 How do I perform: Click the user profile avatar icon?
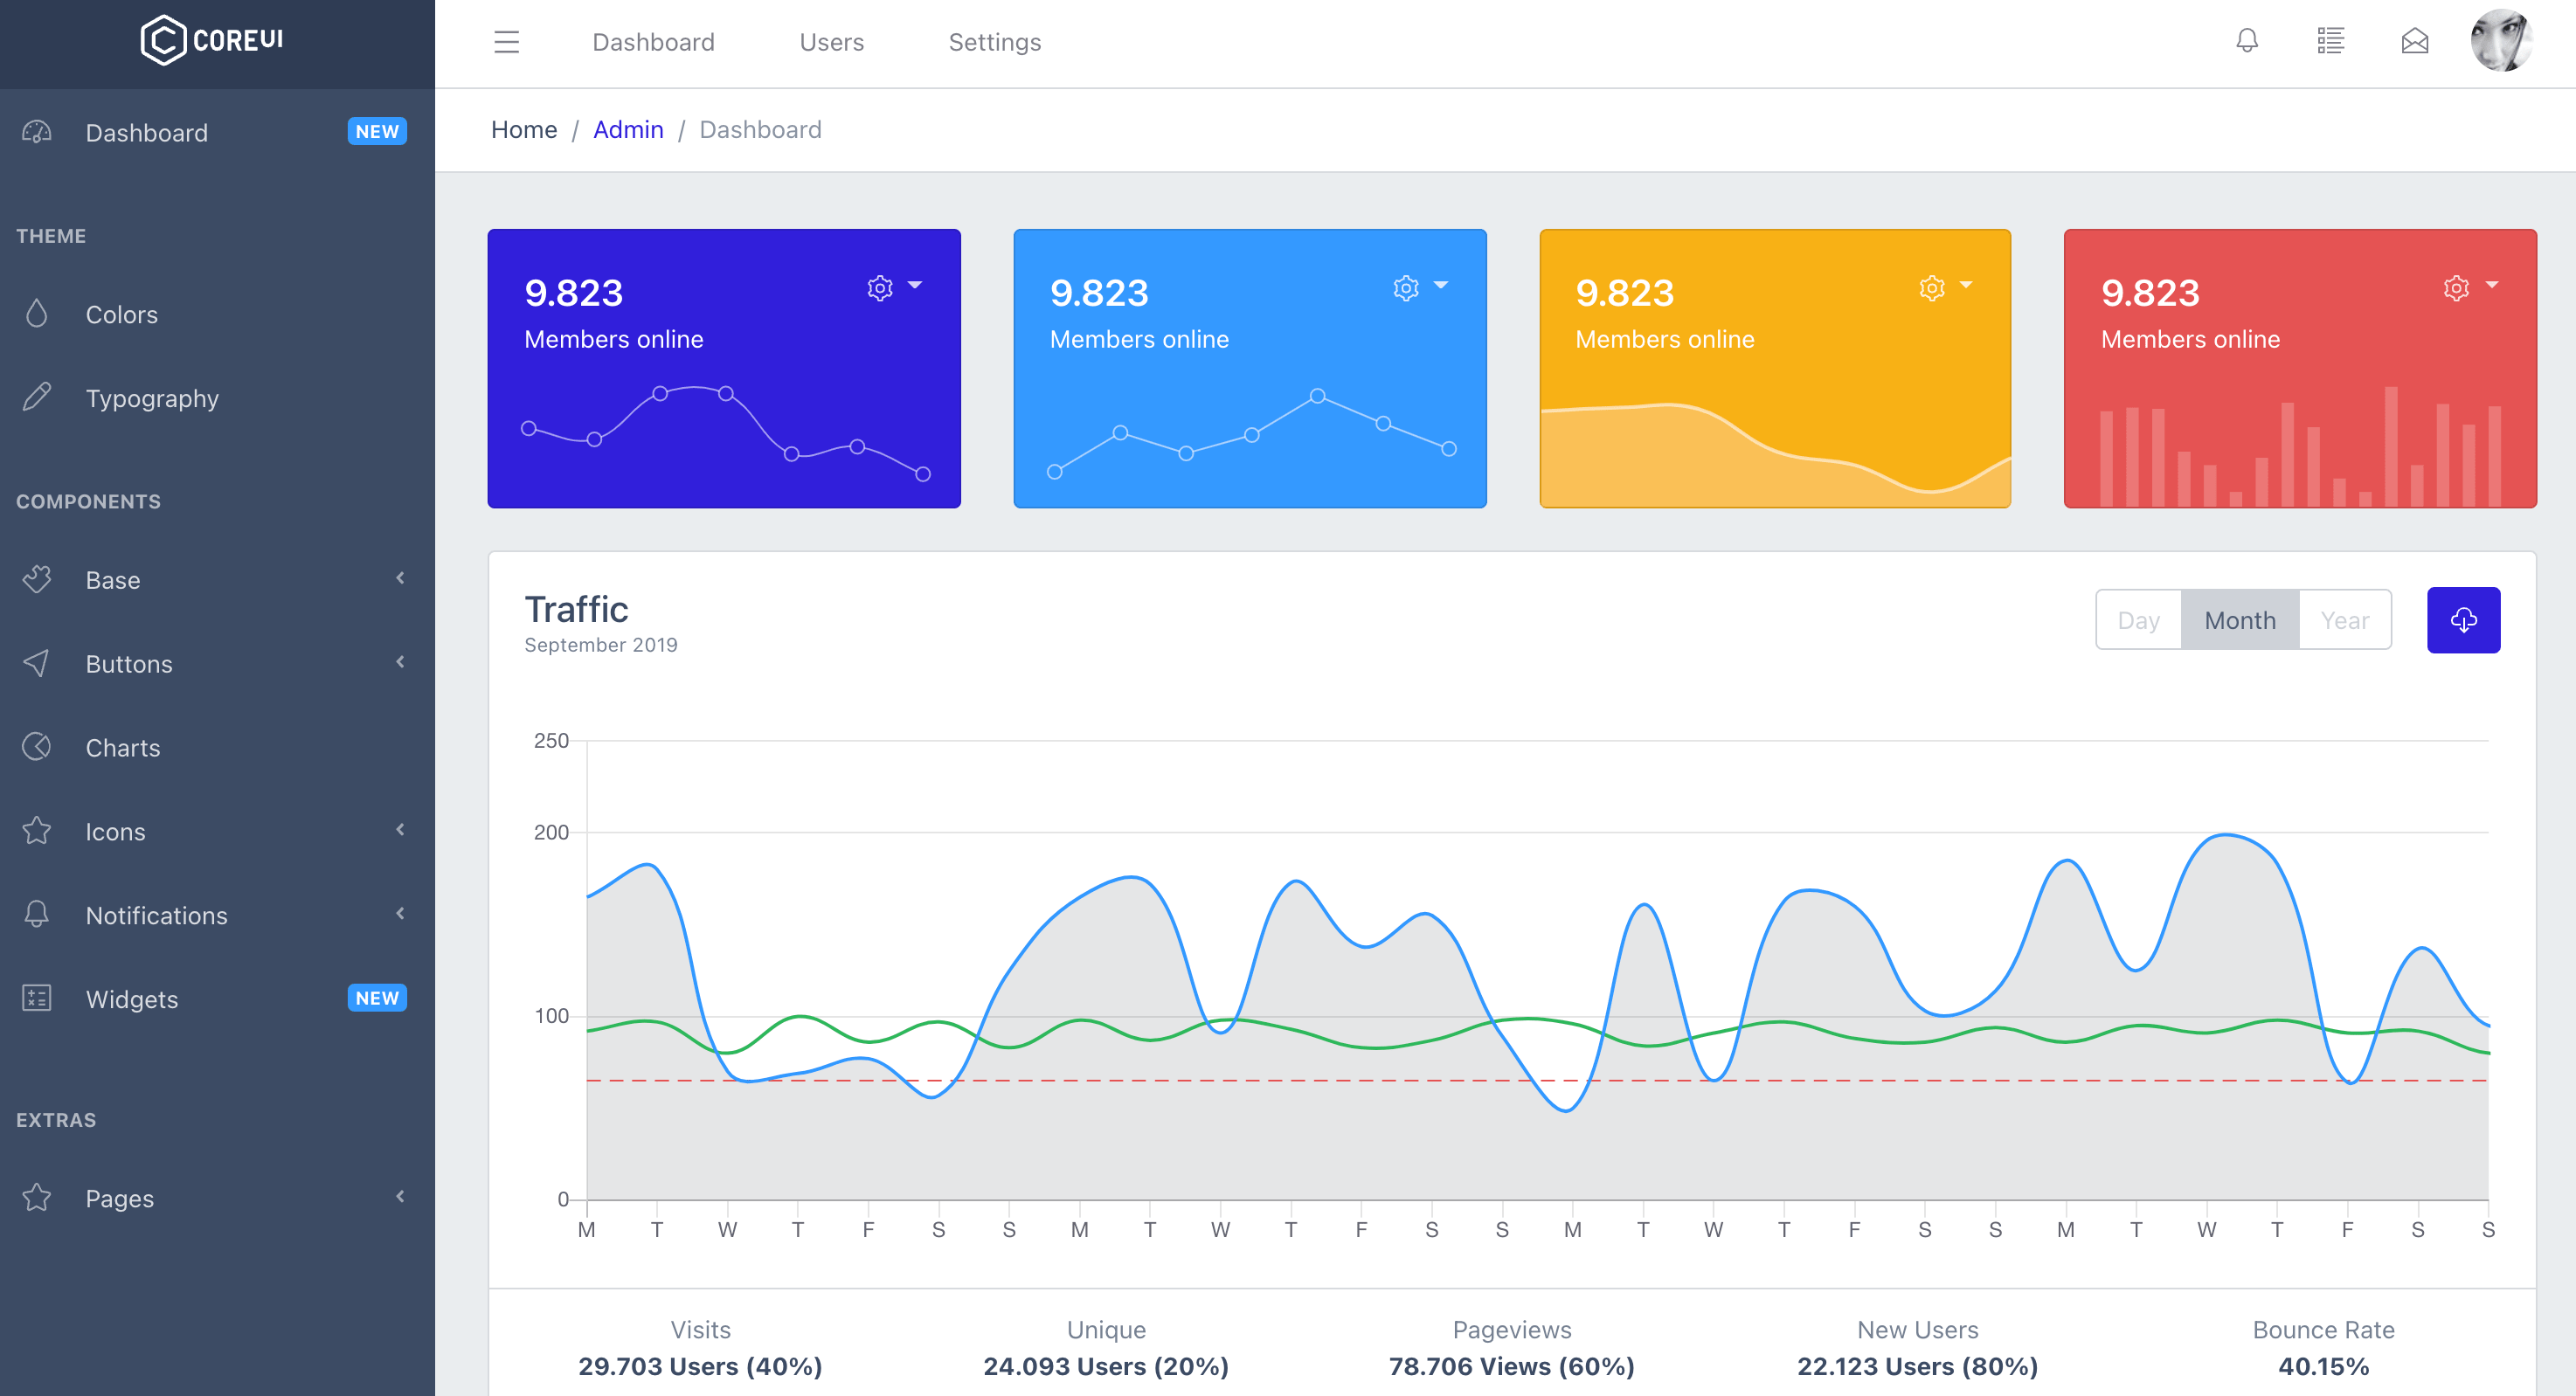(2496, 41)
